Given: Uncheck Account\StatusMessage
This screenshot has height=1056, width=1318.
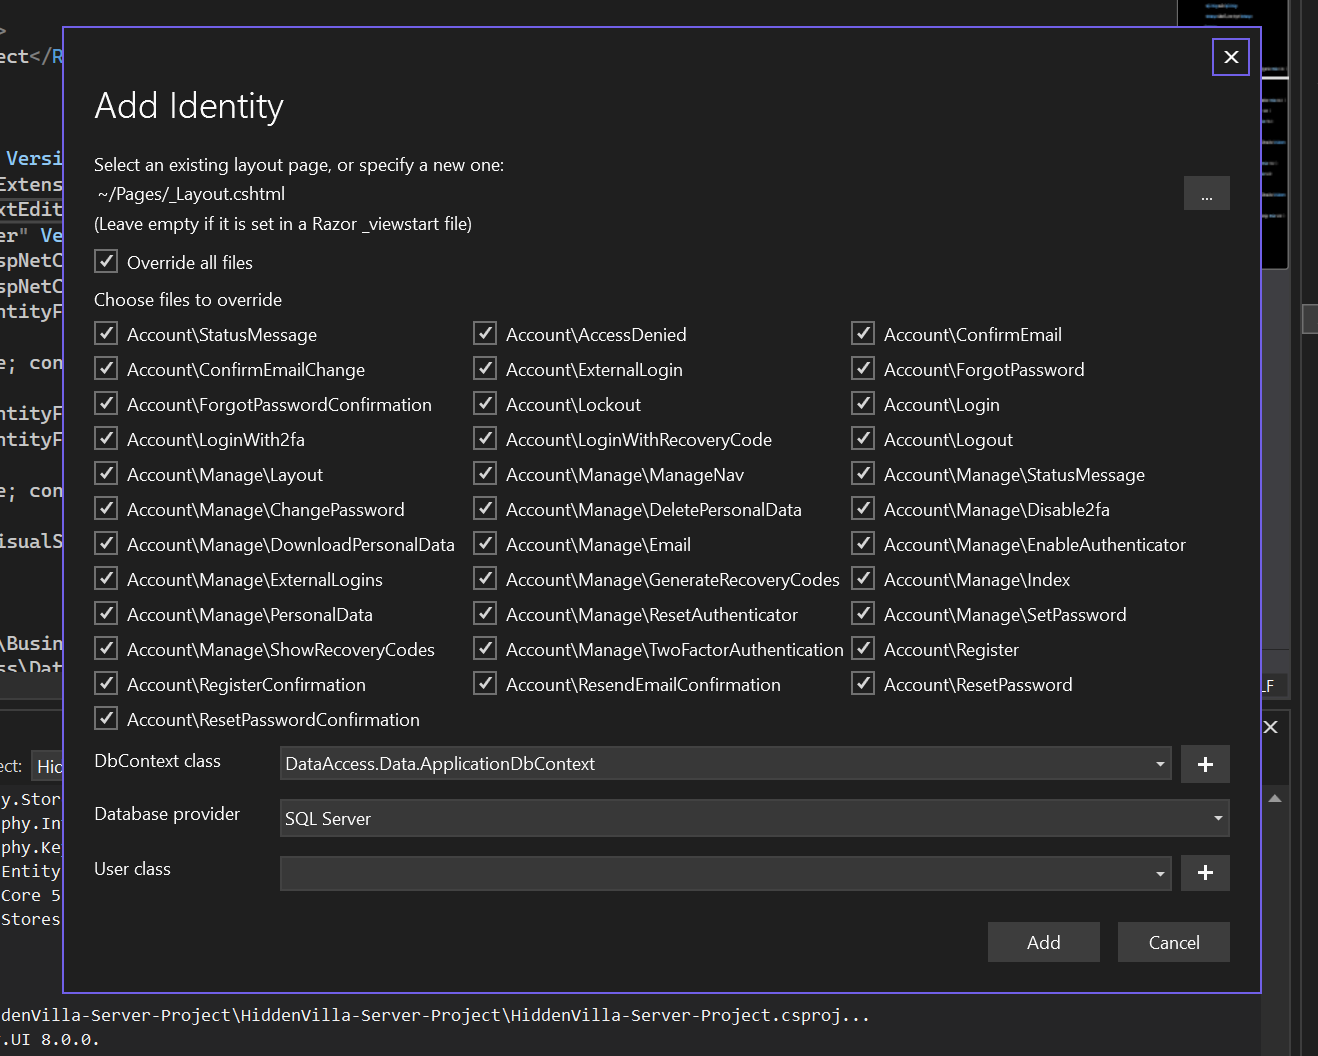Looking at the screenshot, I should click(106, 334).
